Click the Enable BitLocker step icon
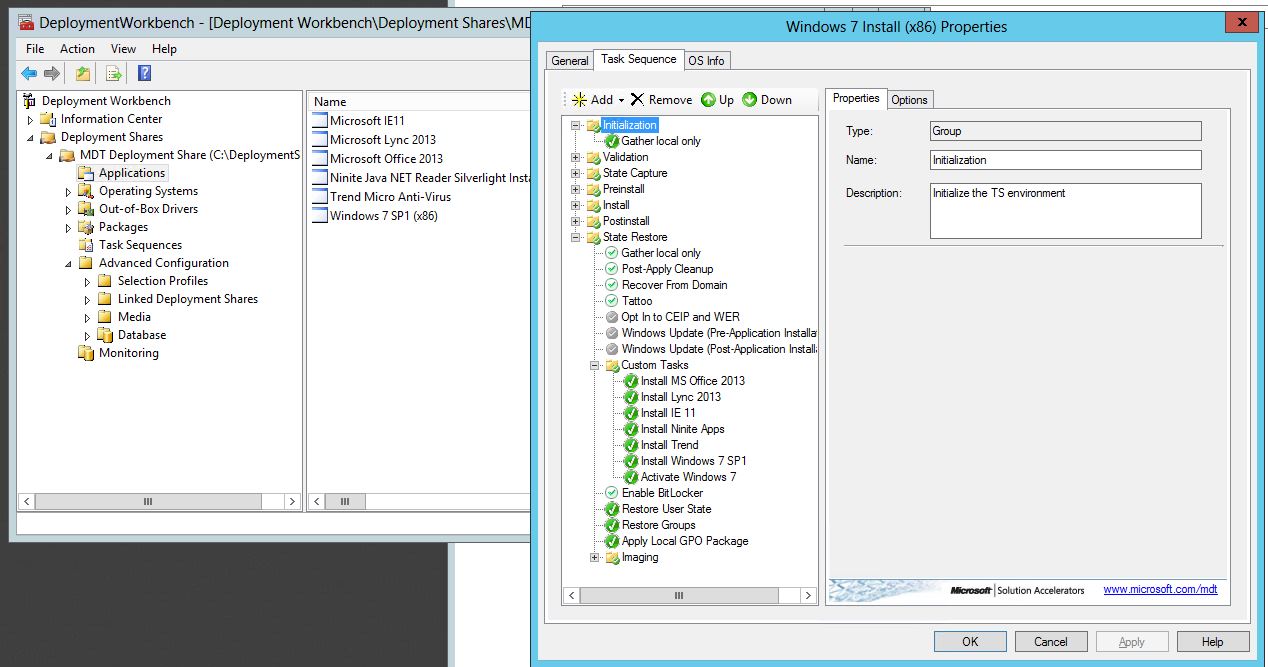The image size is (1268, 667). pos(612,493)
